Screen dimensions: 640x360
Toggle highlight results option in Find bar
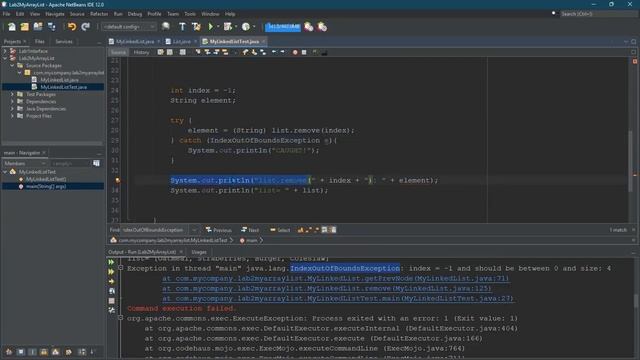(324, 230)
